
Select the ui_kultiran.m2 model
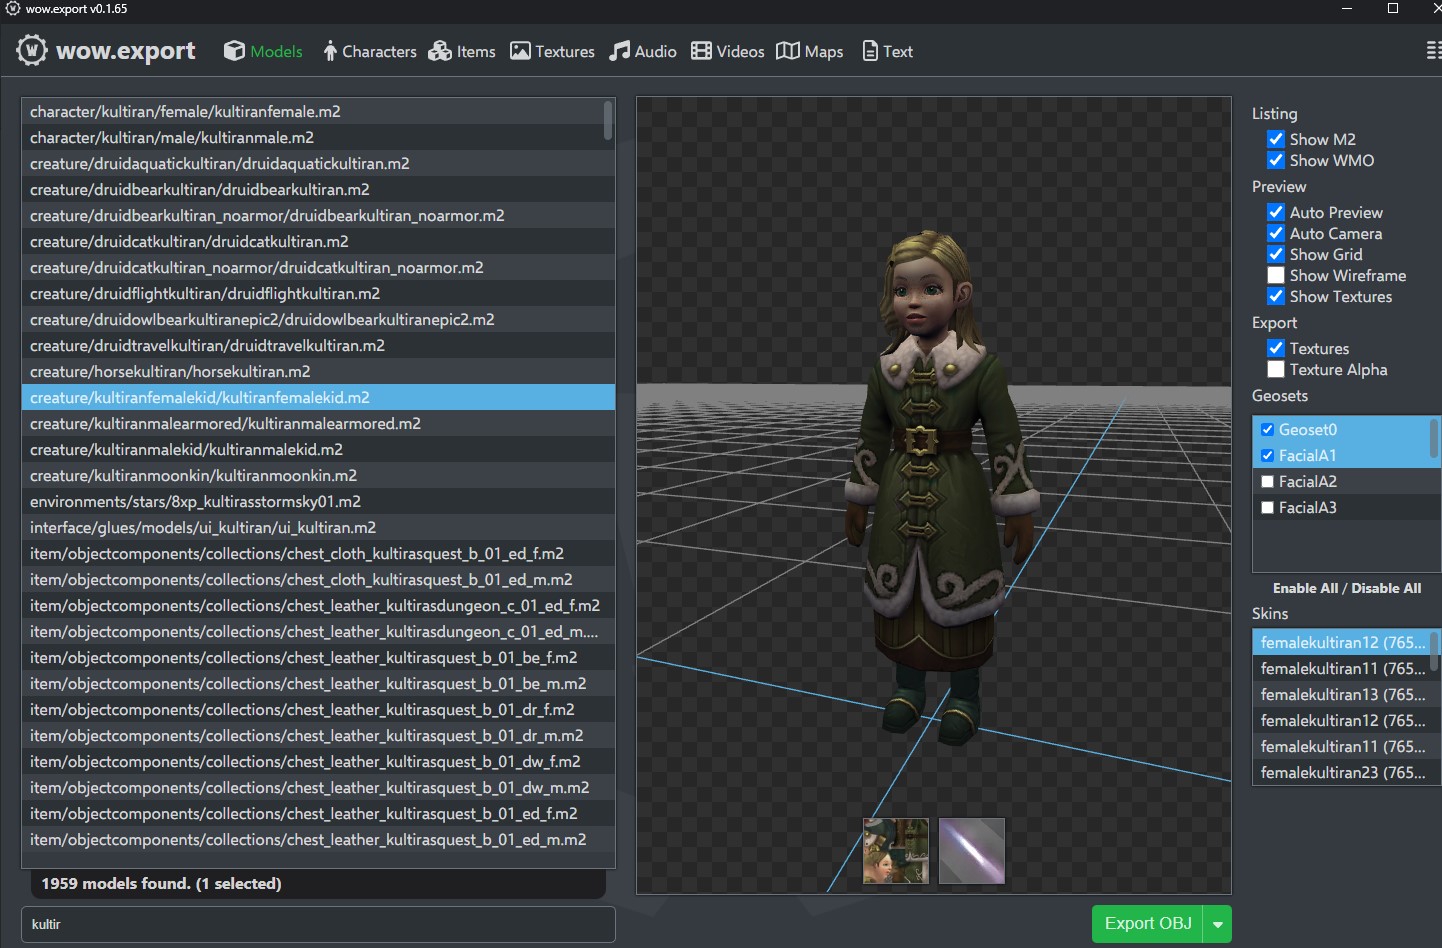(x=318, y=527)
